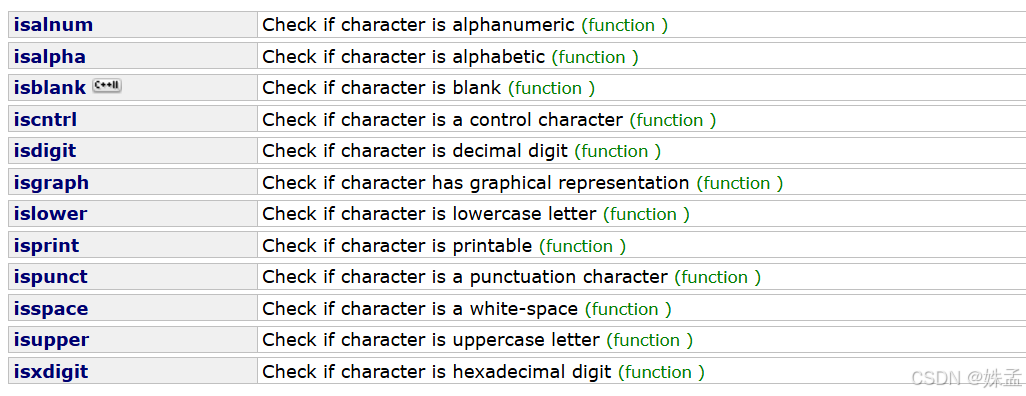Open the isprint function link
This screenshot has height=396, width=1026.
pyautogui.click(x=46, y=245)
